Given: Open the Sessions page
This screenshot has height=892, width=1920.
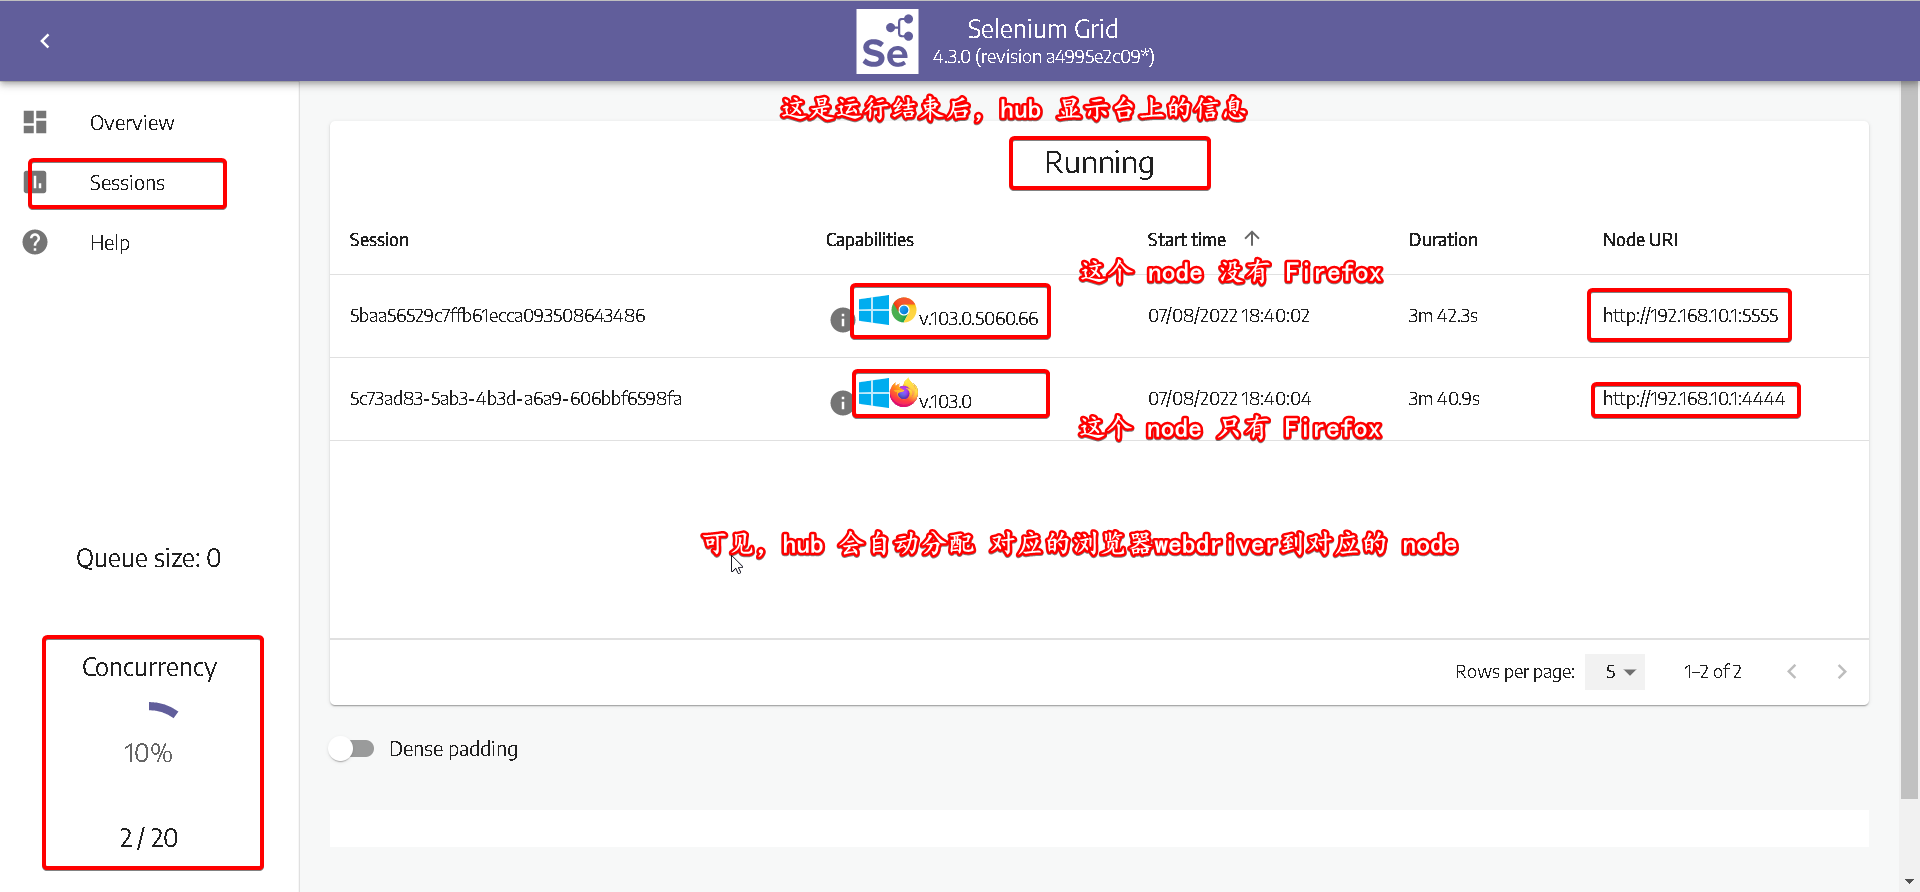Looking at the screenshot, I should pos(127,183).
